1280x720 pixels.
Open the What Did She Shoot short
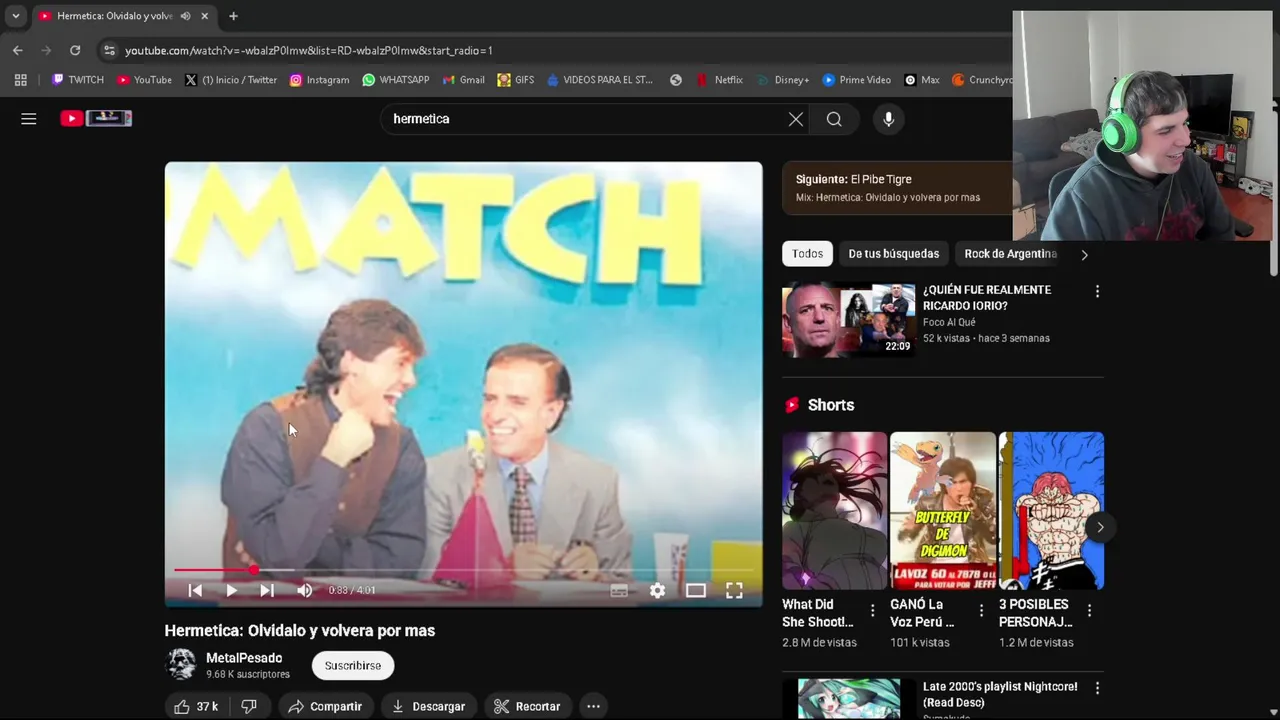834,510
